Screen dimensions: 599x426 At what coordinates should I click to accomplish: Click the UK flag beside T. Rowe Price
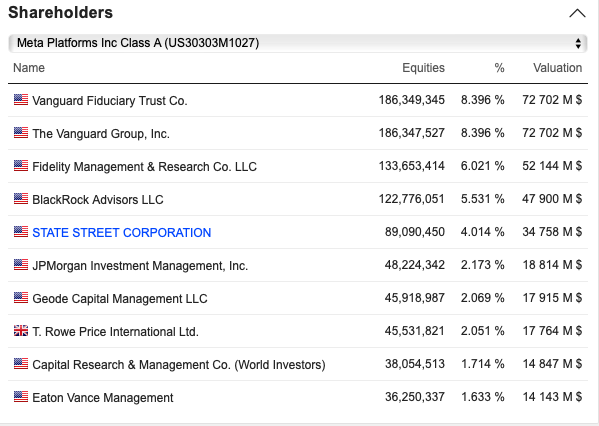coord(21,330)
